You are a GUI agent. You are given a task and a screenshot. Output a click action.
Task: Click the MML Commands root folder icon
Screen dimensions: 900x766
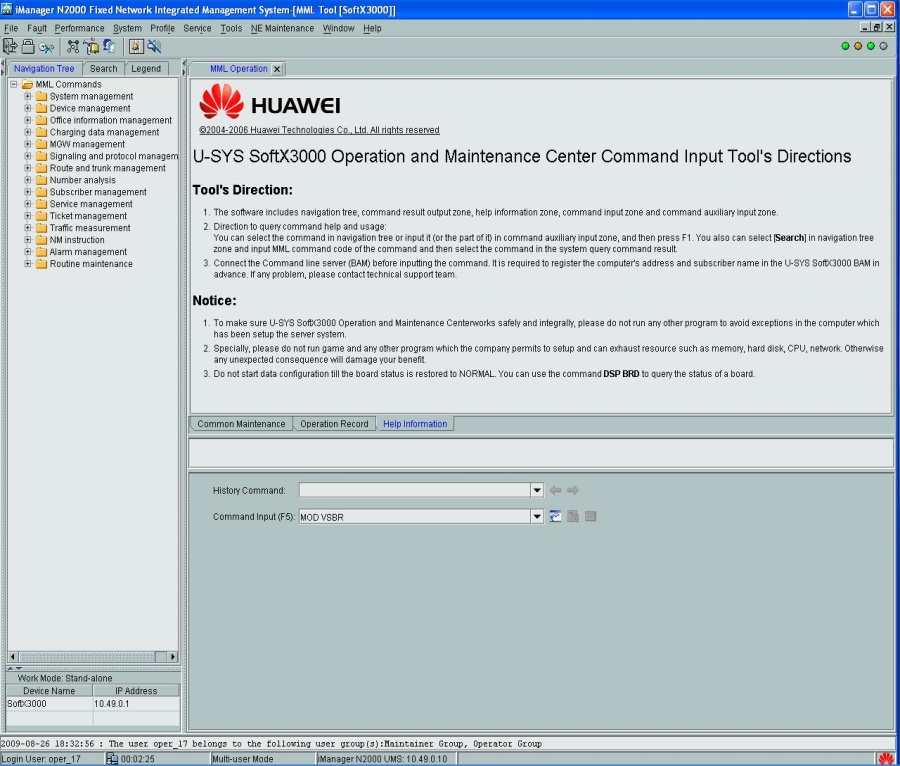click(28, 84)
